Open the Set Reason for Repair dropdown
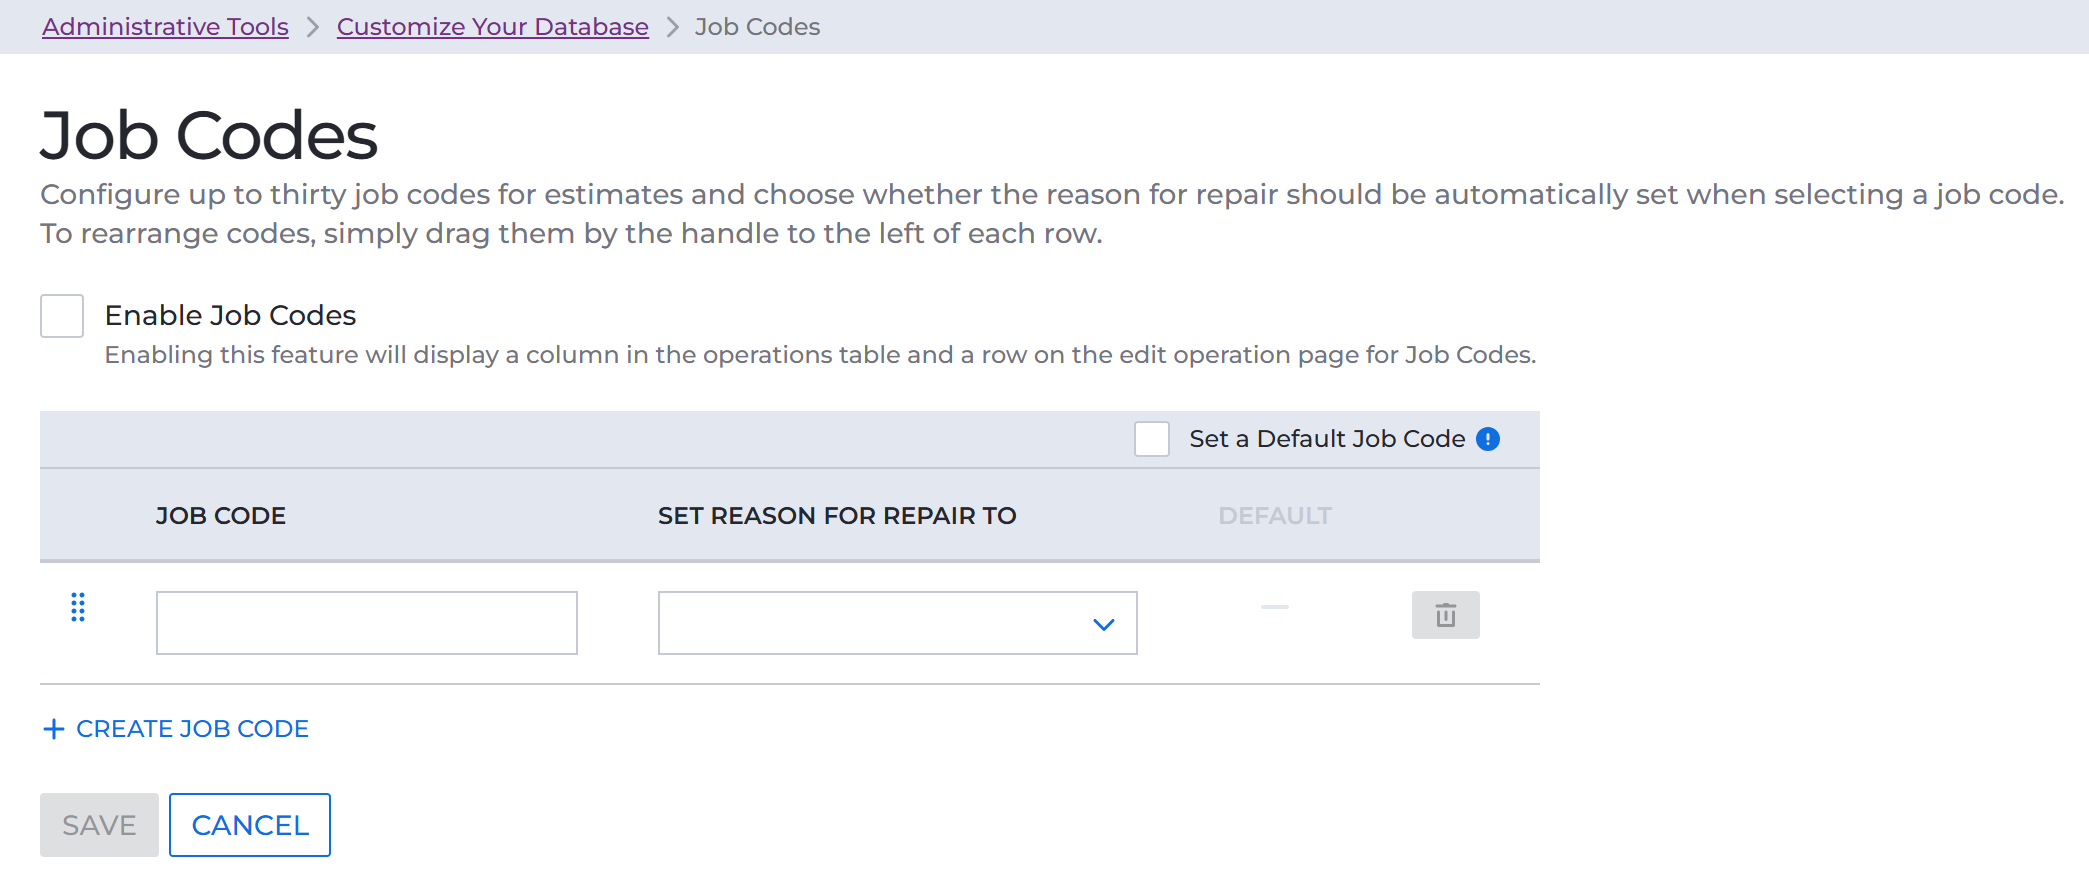This screenshot has width=2089, height=888. [897, 622]
